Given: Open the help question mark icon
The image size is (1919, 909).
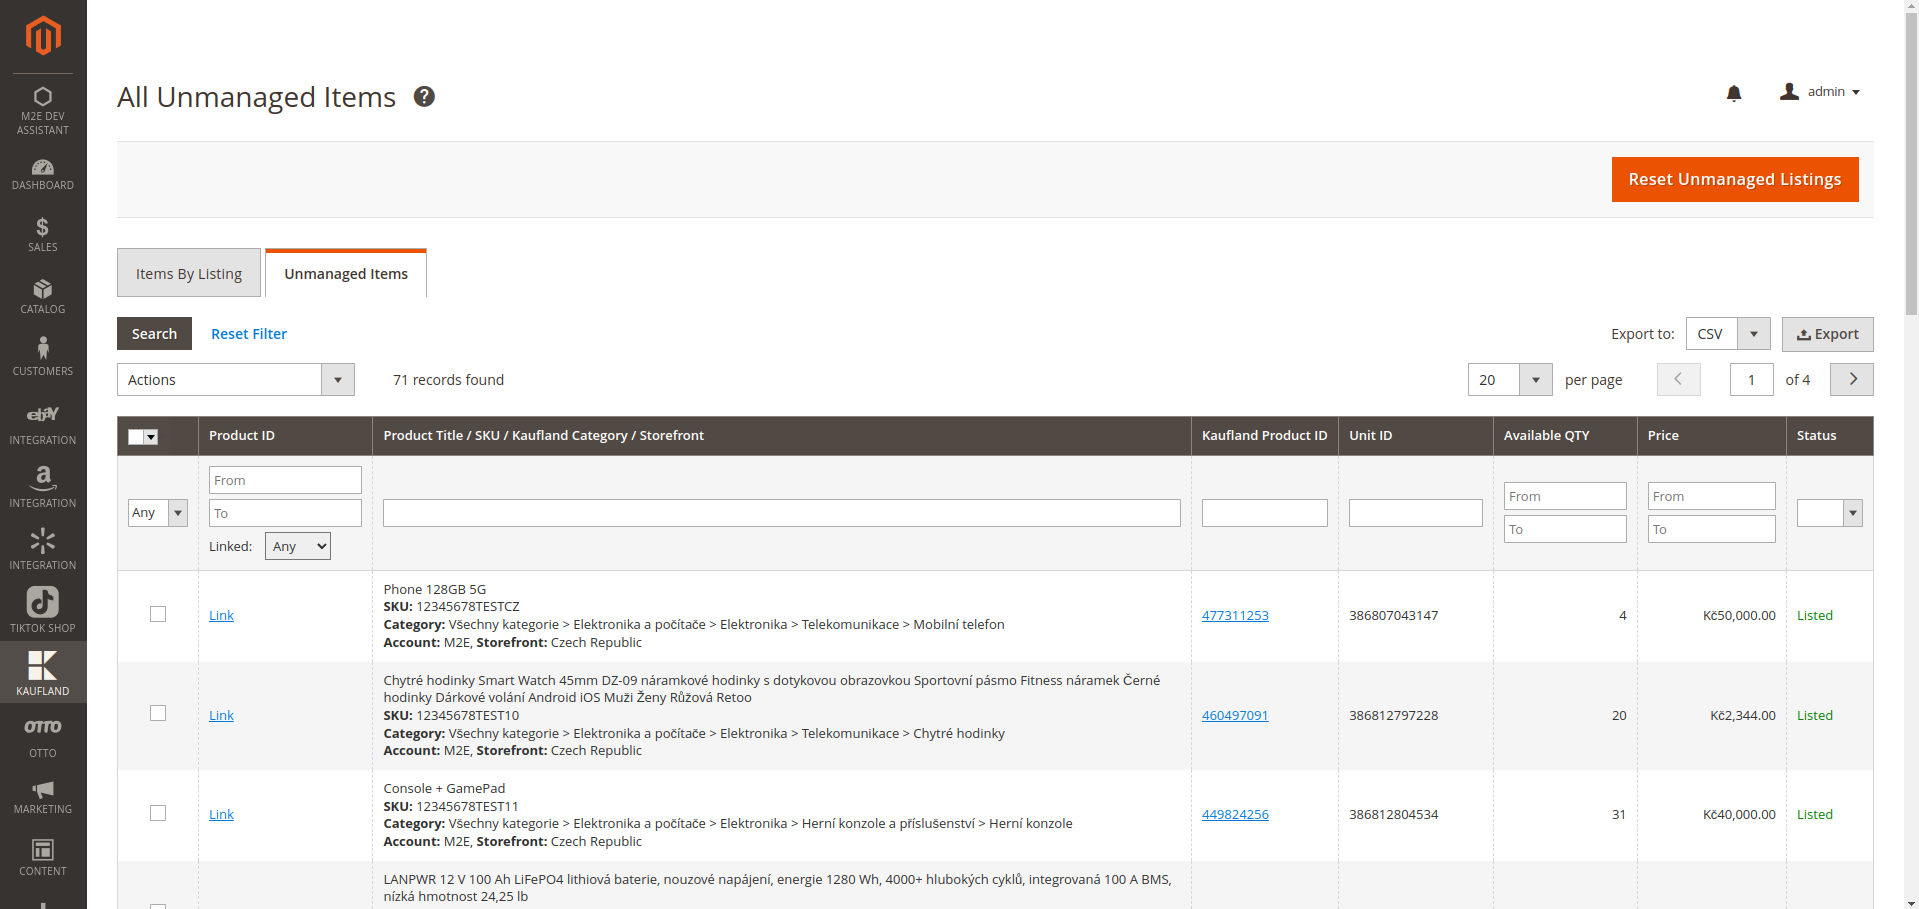Looking at the screenshot, I should tap(424, 97).
